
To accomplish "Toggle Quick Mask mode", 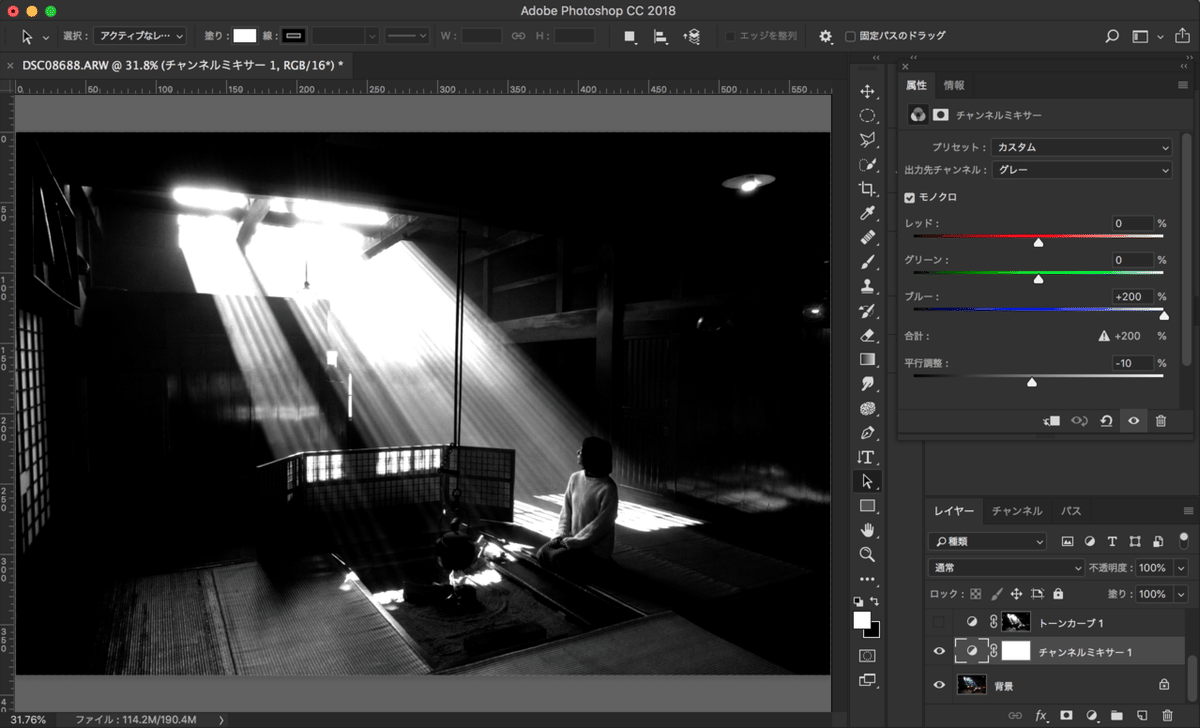I will pyautogui.click(x=867, y=656).
